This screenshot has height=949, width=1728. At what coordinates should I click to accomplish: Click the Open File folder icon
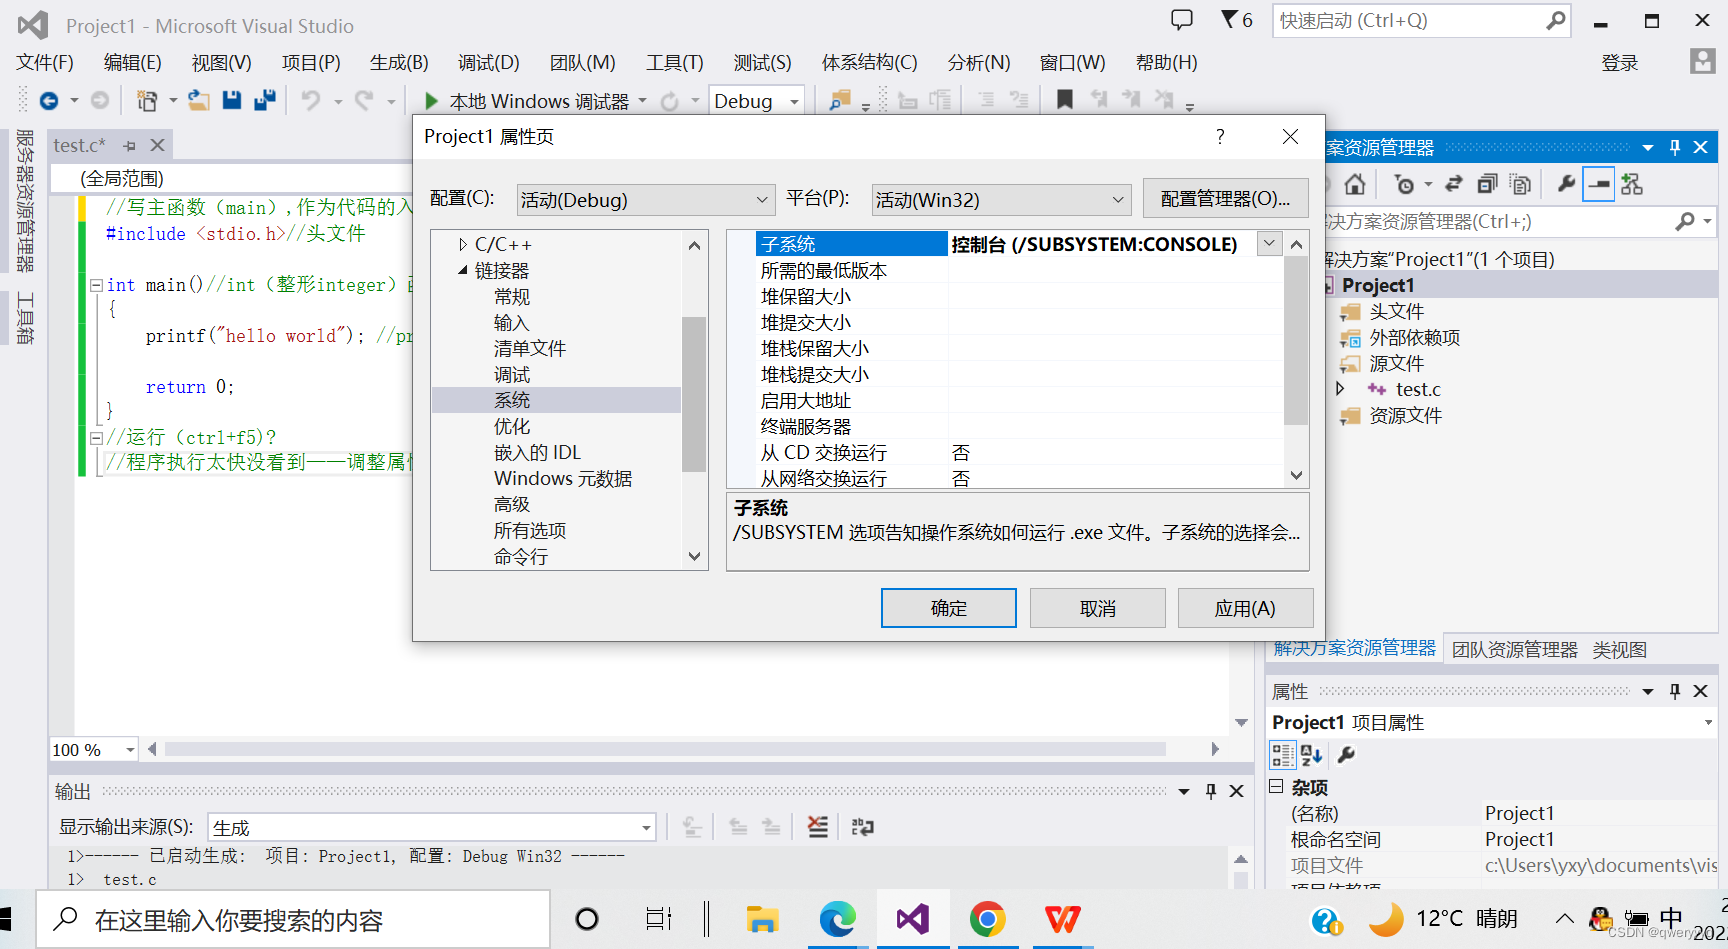pyautogui.click(x=199, y=101)
